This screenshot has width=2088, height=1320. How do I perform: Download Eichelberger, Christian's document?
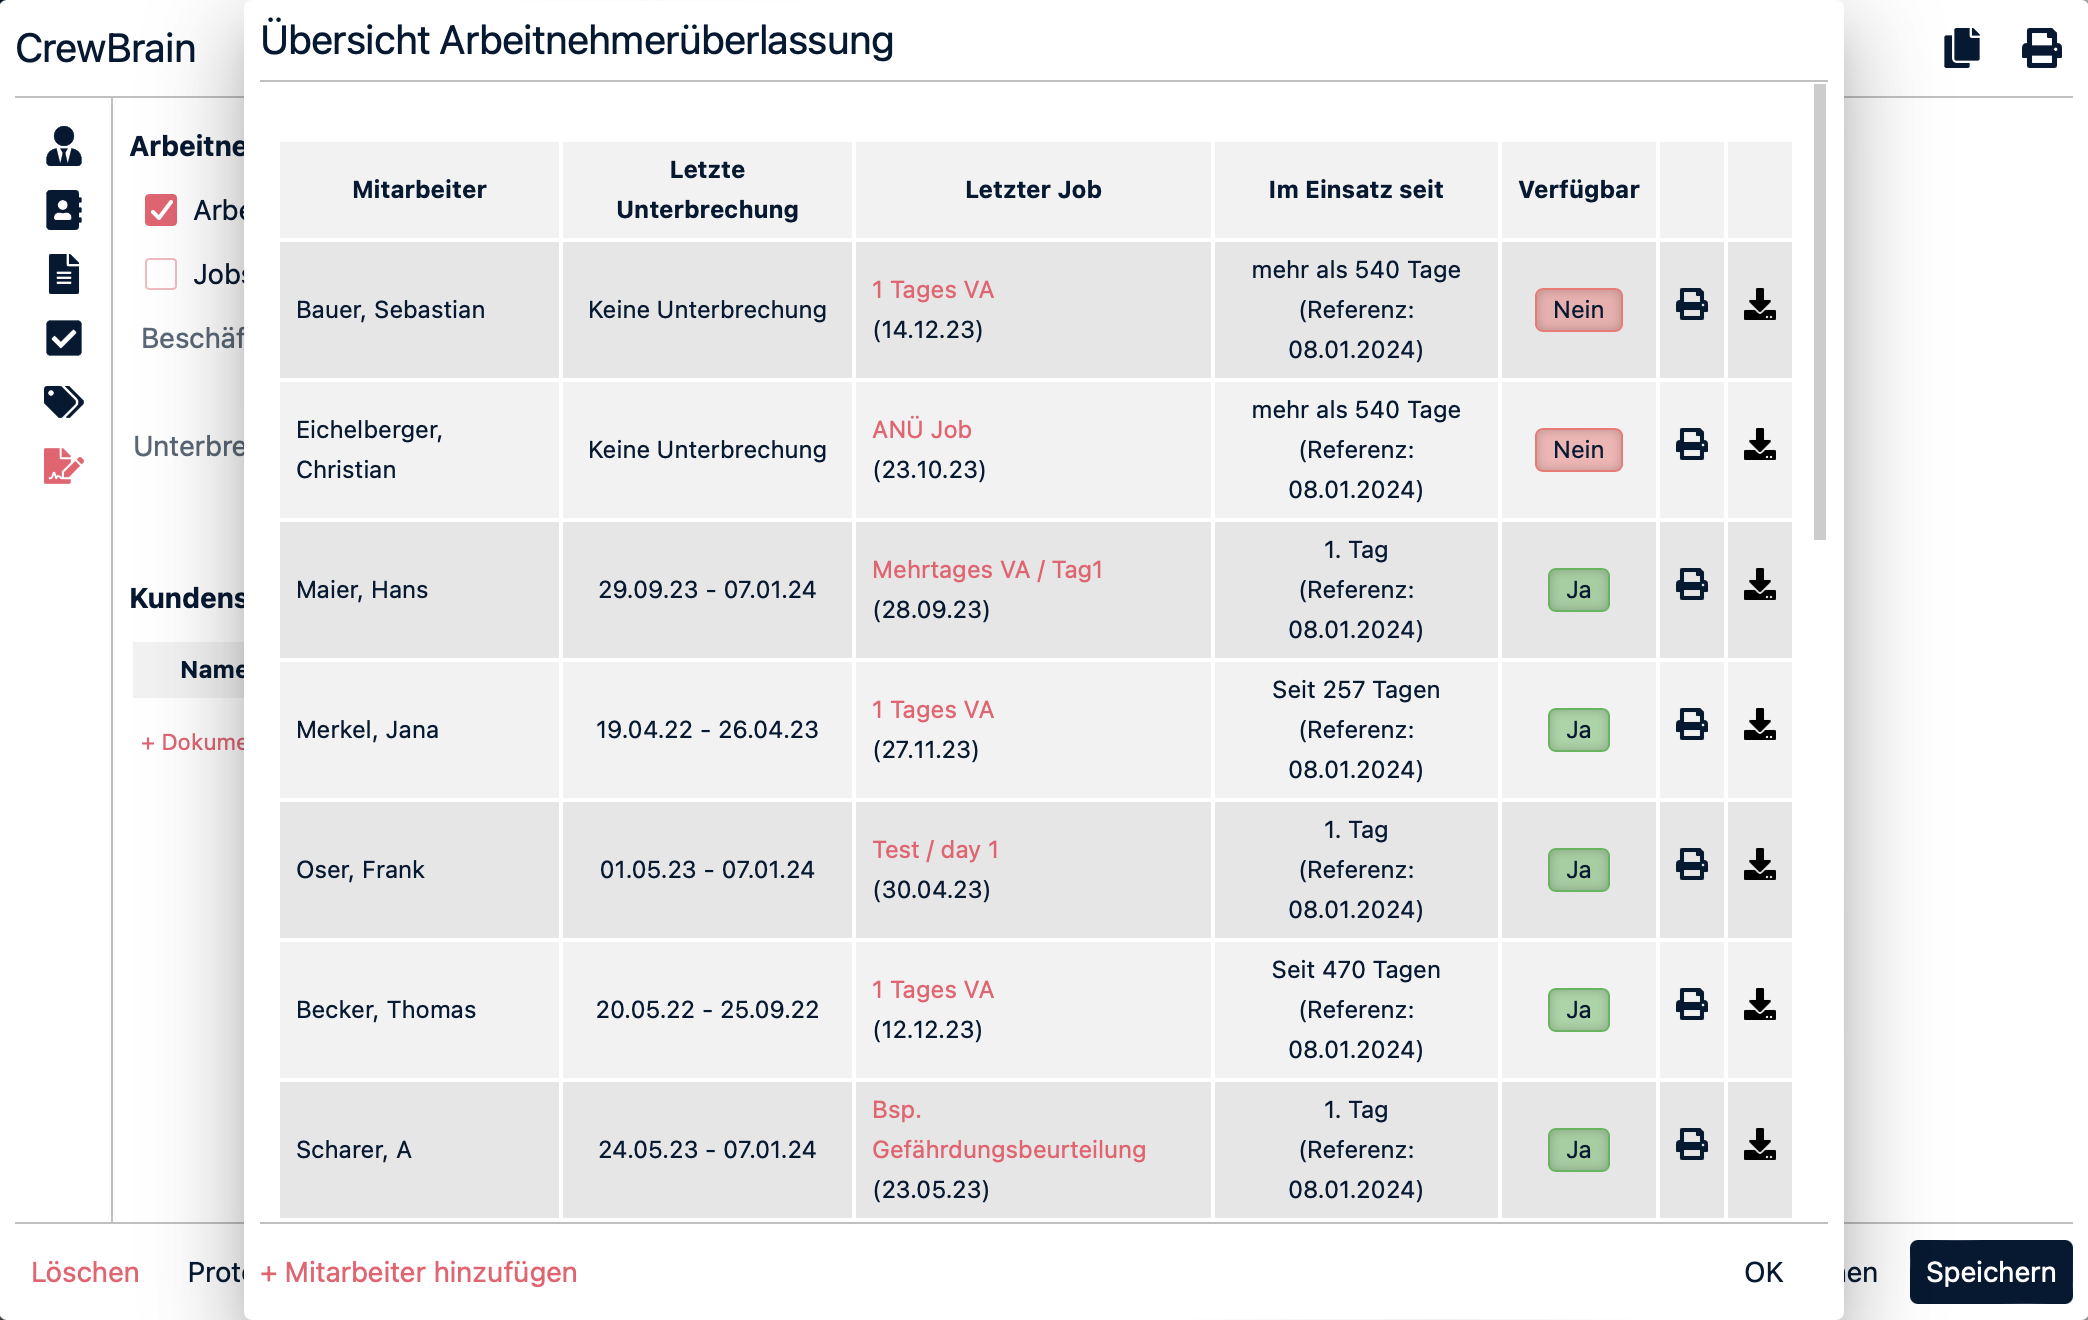1759,445
